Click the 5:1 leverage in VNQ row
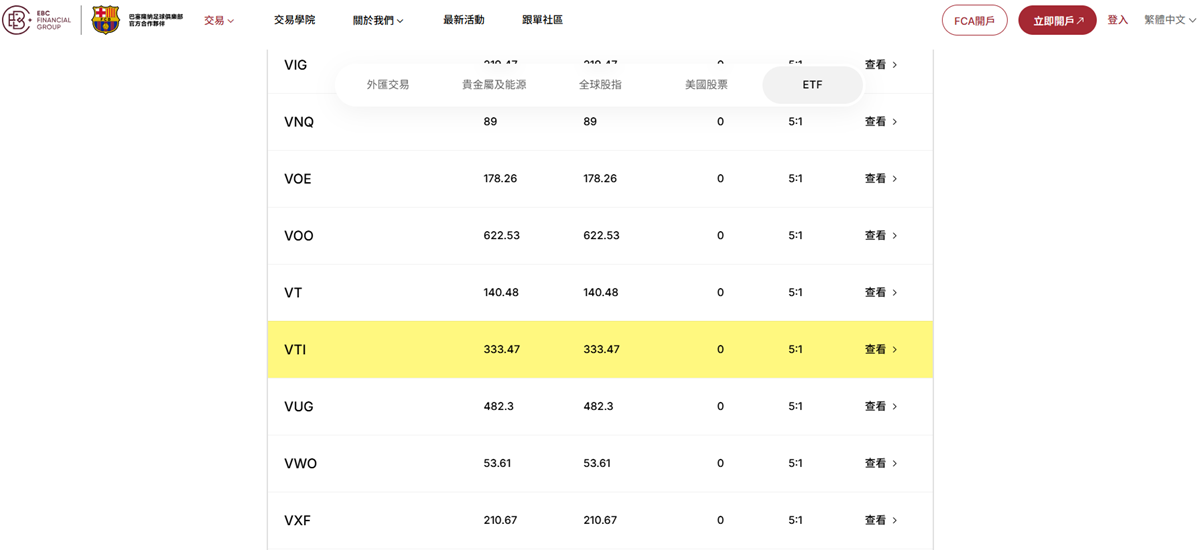The image size is (1200, 550). tap(796, 121)
